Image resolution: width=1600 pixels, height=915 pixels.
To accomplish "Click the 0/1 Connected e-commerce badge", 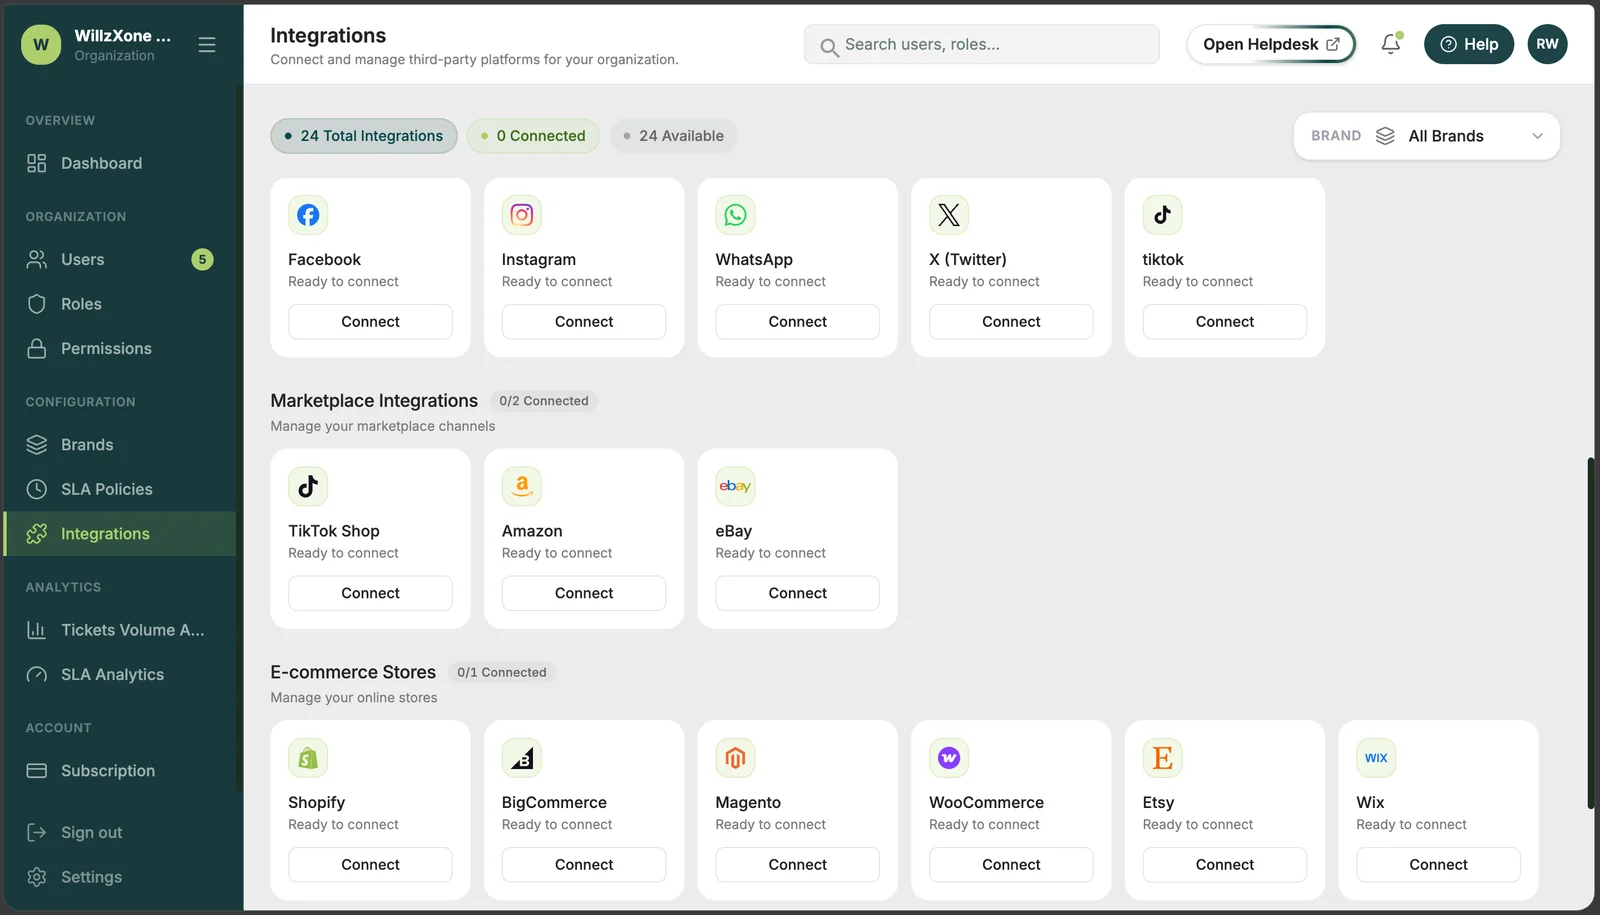I will tap(502, 673).
